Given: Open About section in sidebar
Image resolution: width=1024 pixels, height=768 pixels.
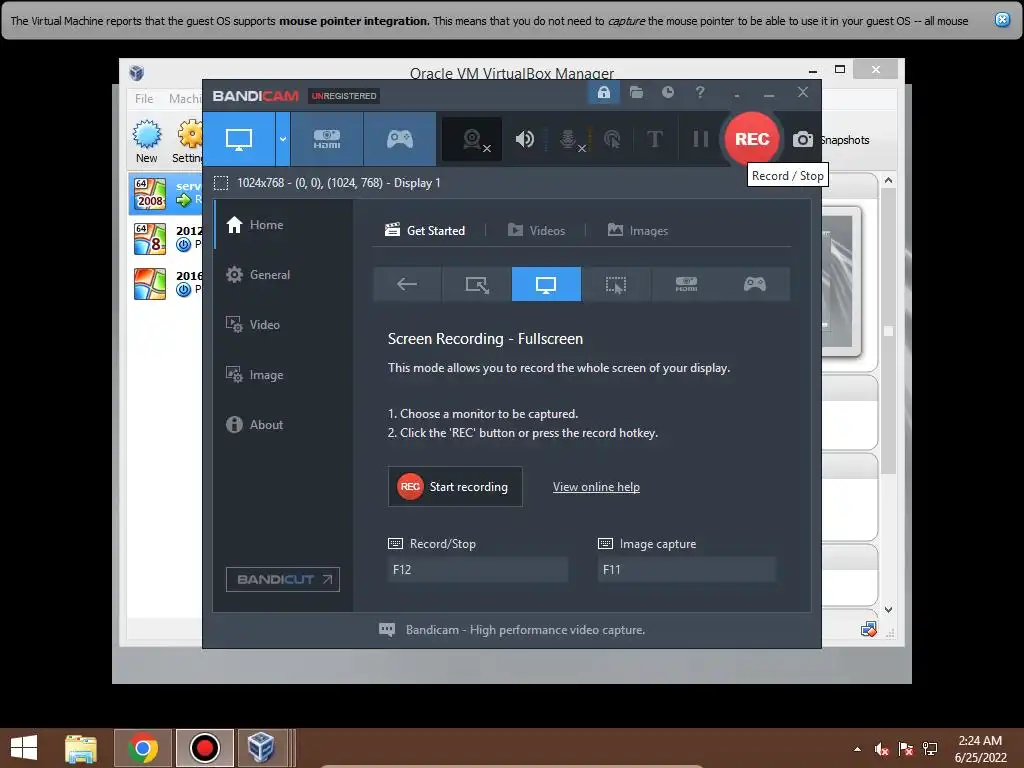Looking at the screenshot, I should coord(283,424).
